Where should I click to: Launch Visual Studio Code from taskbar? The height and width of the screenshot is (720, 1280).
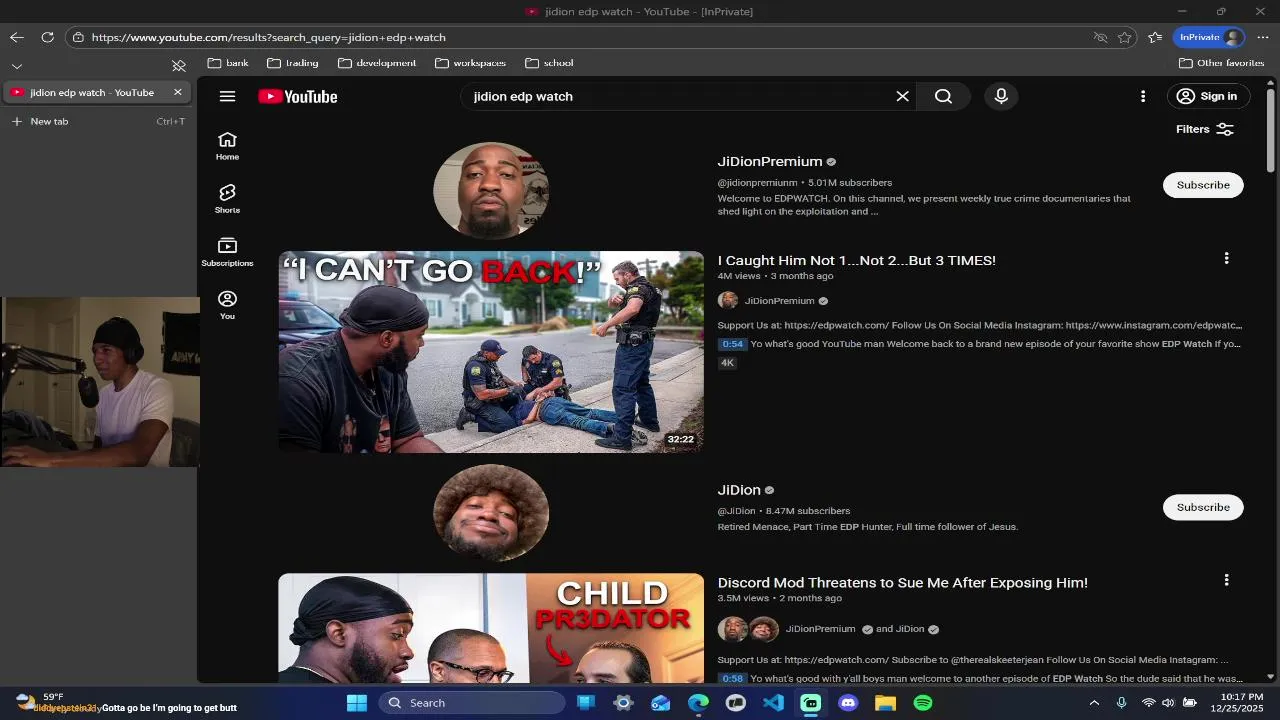pos(773,703)
